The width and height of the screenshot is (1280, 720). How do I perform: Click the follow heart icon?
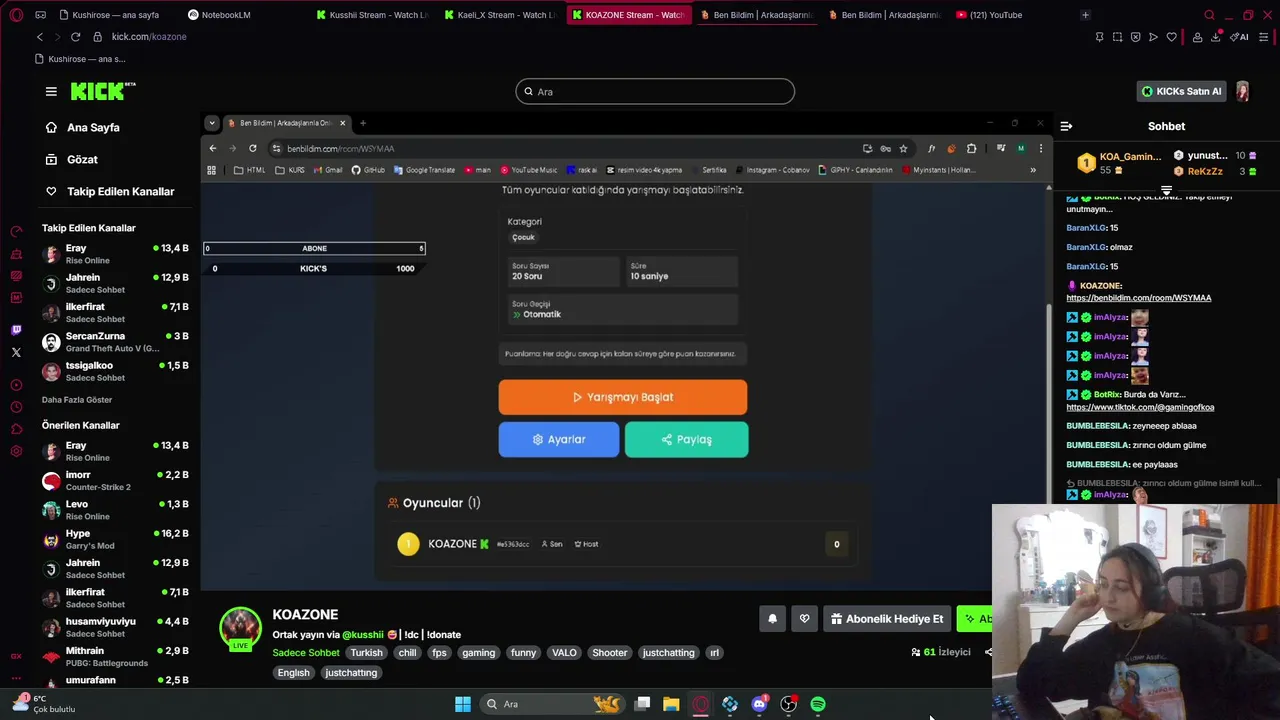[x=804, y=619]
